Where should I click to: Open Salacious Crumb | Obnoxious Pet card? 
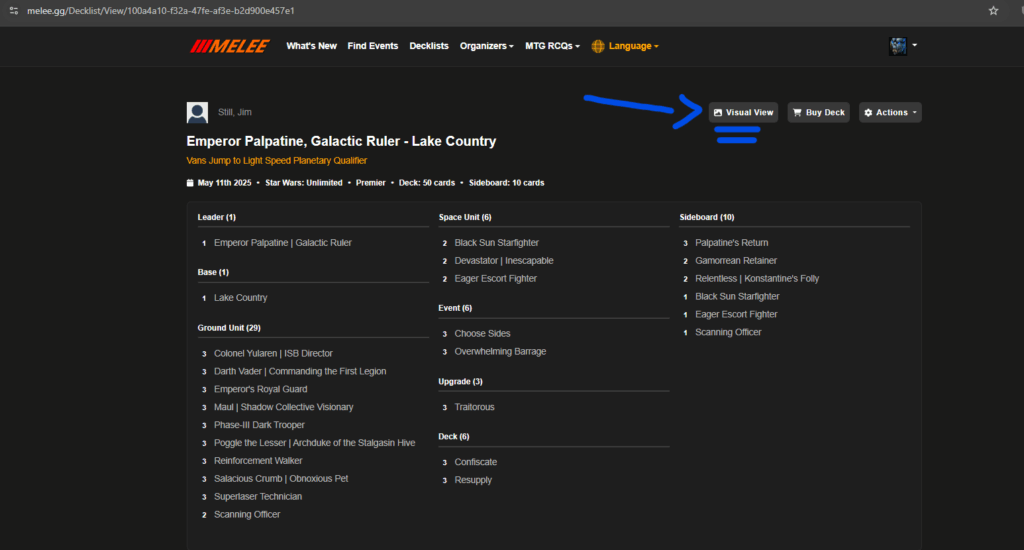pos(281,479)
